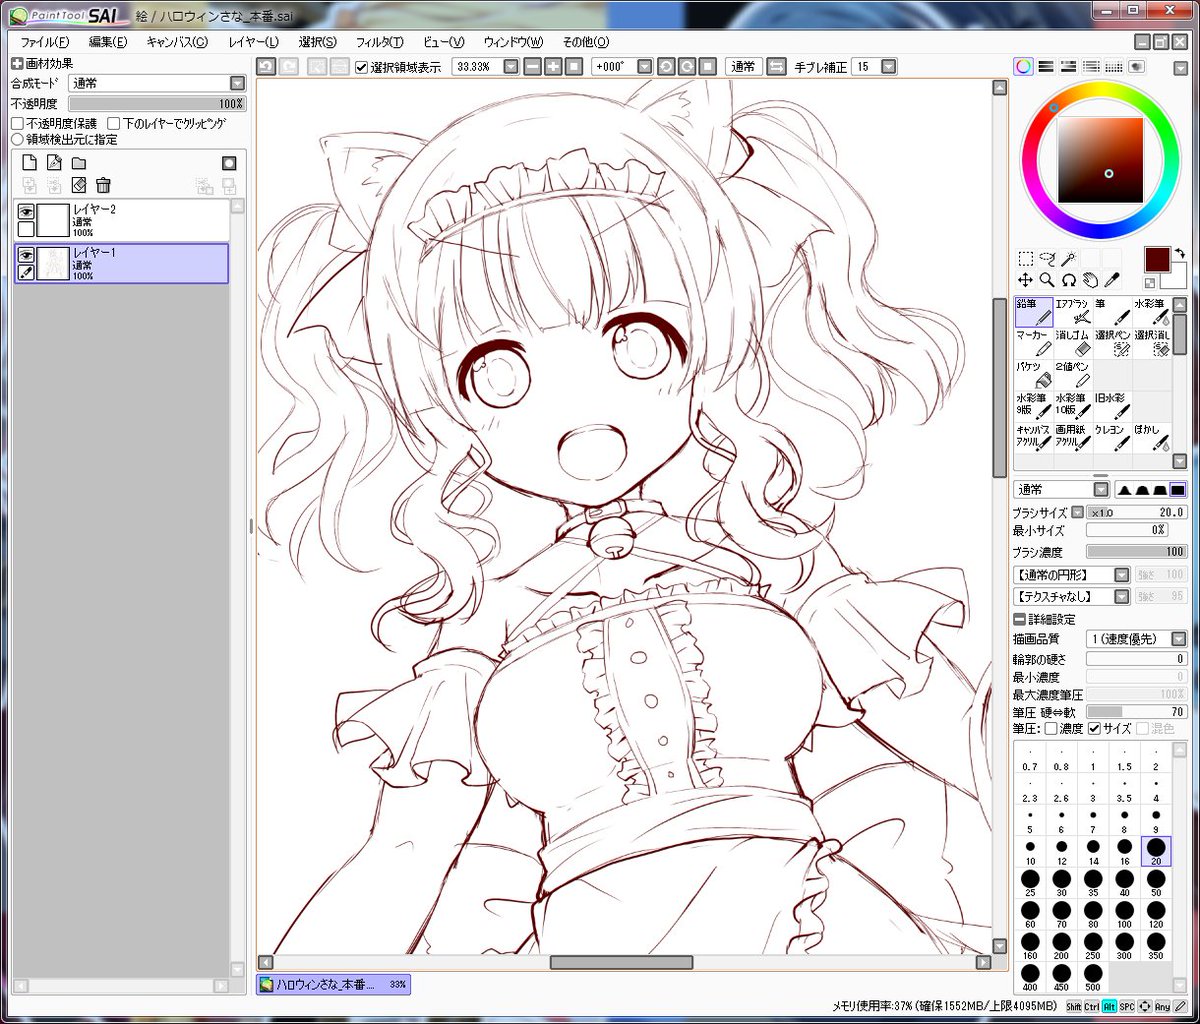1200x1024 pixels.
Task: Select the バケツ bucket fill tool
Action: click(x=1034, y=376)
